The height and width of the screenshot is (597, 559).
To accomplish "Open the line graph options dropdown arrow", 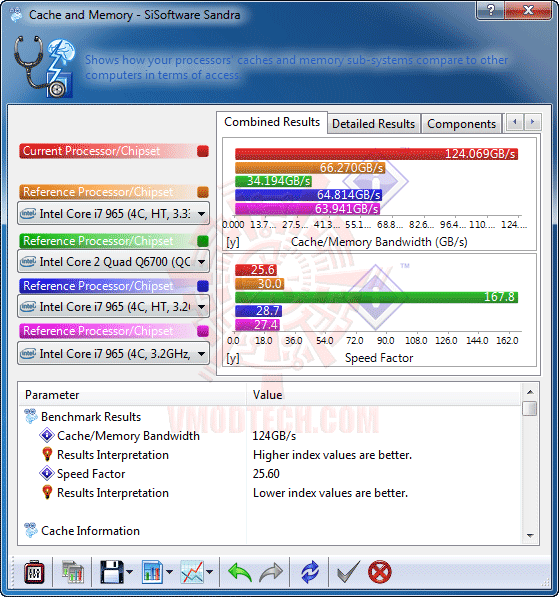I will [209, 572].
